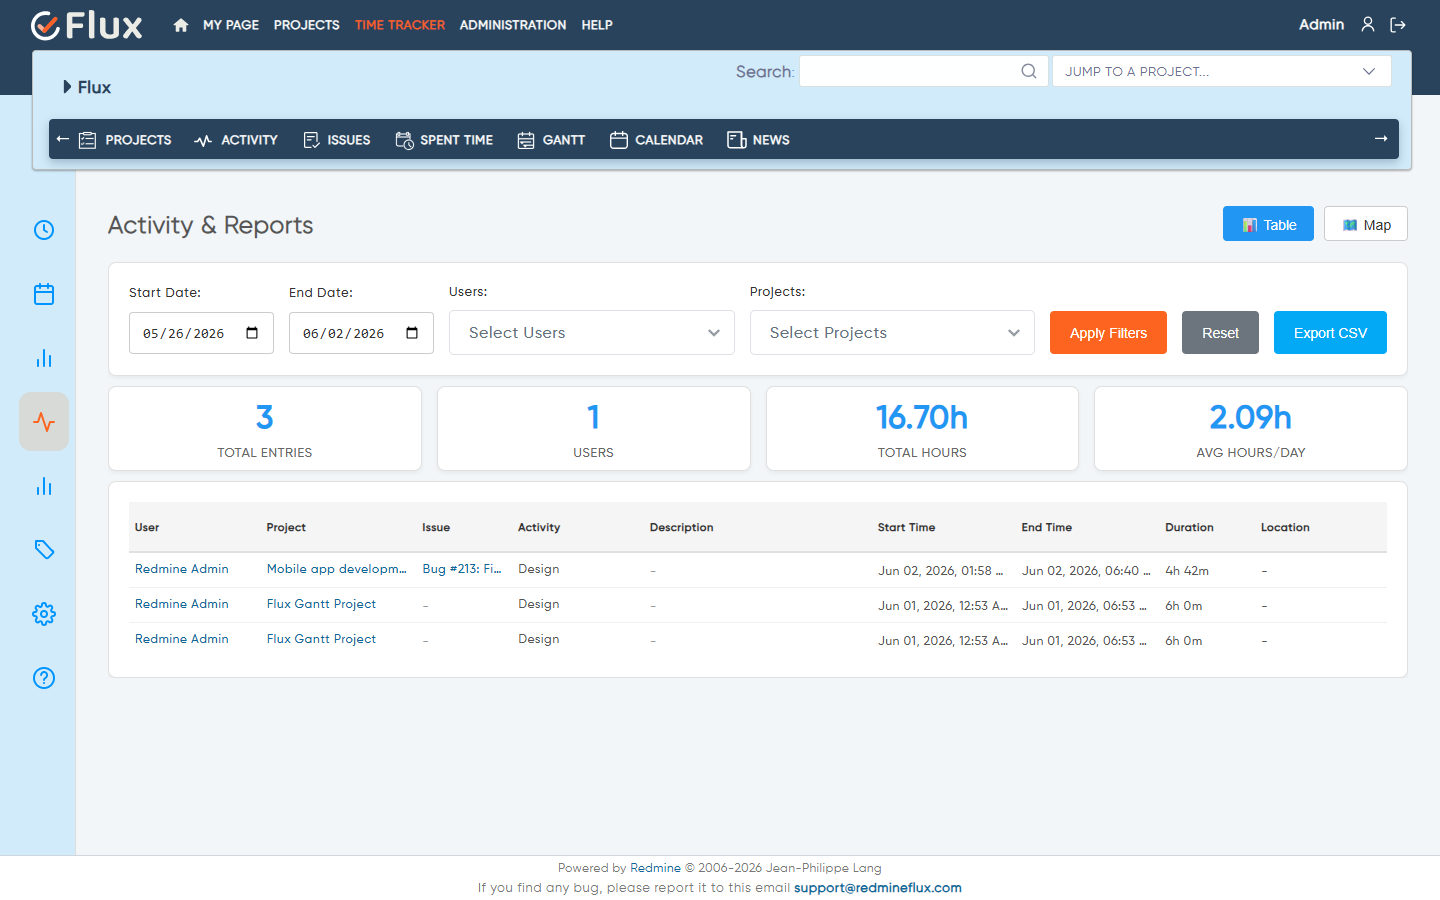Click Admin username in header
The height and width of the screenshot is (900, 1440).
click(x=1321, y=25)
